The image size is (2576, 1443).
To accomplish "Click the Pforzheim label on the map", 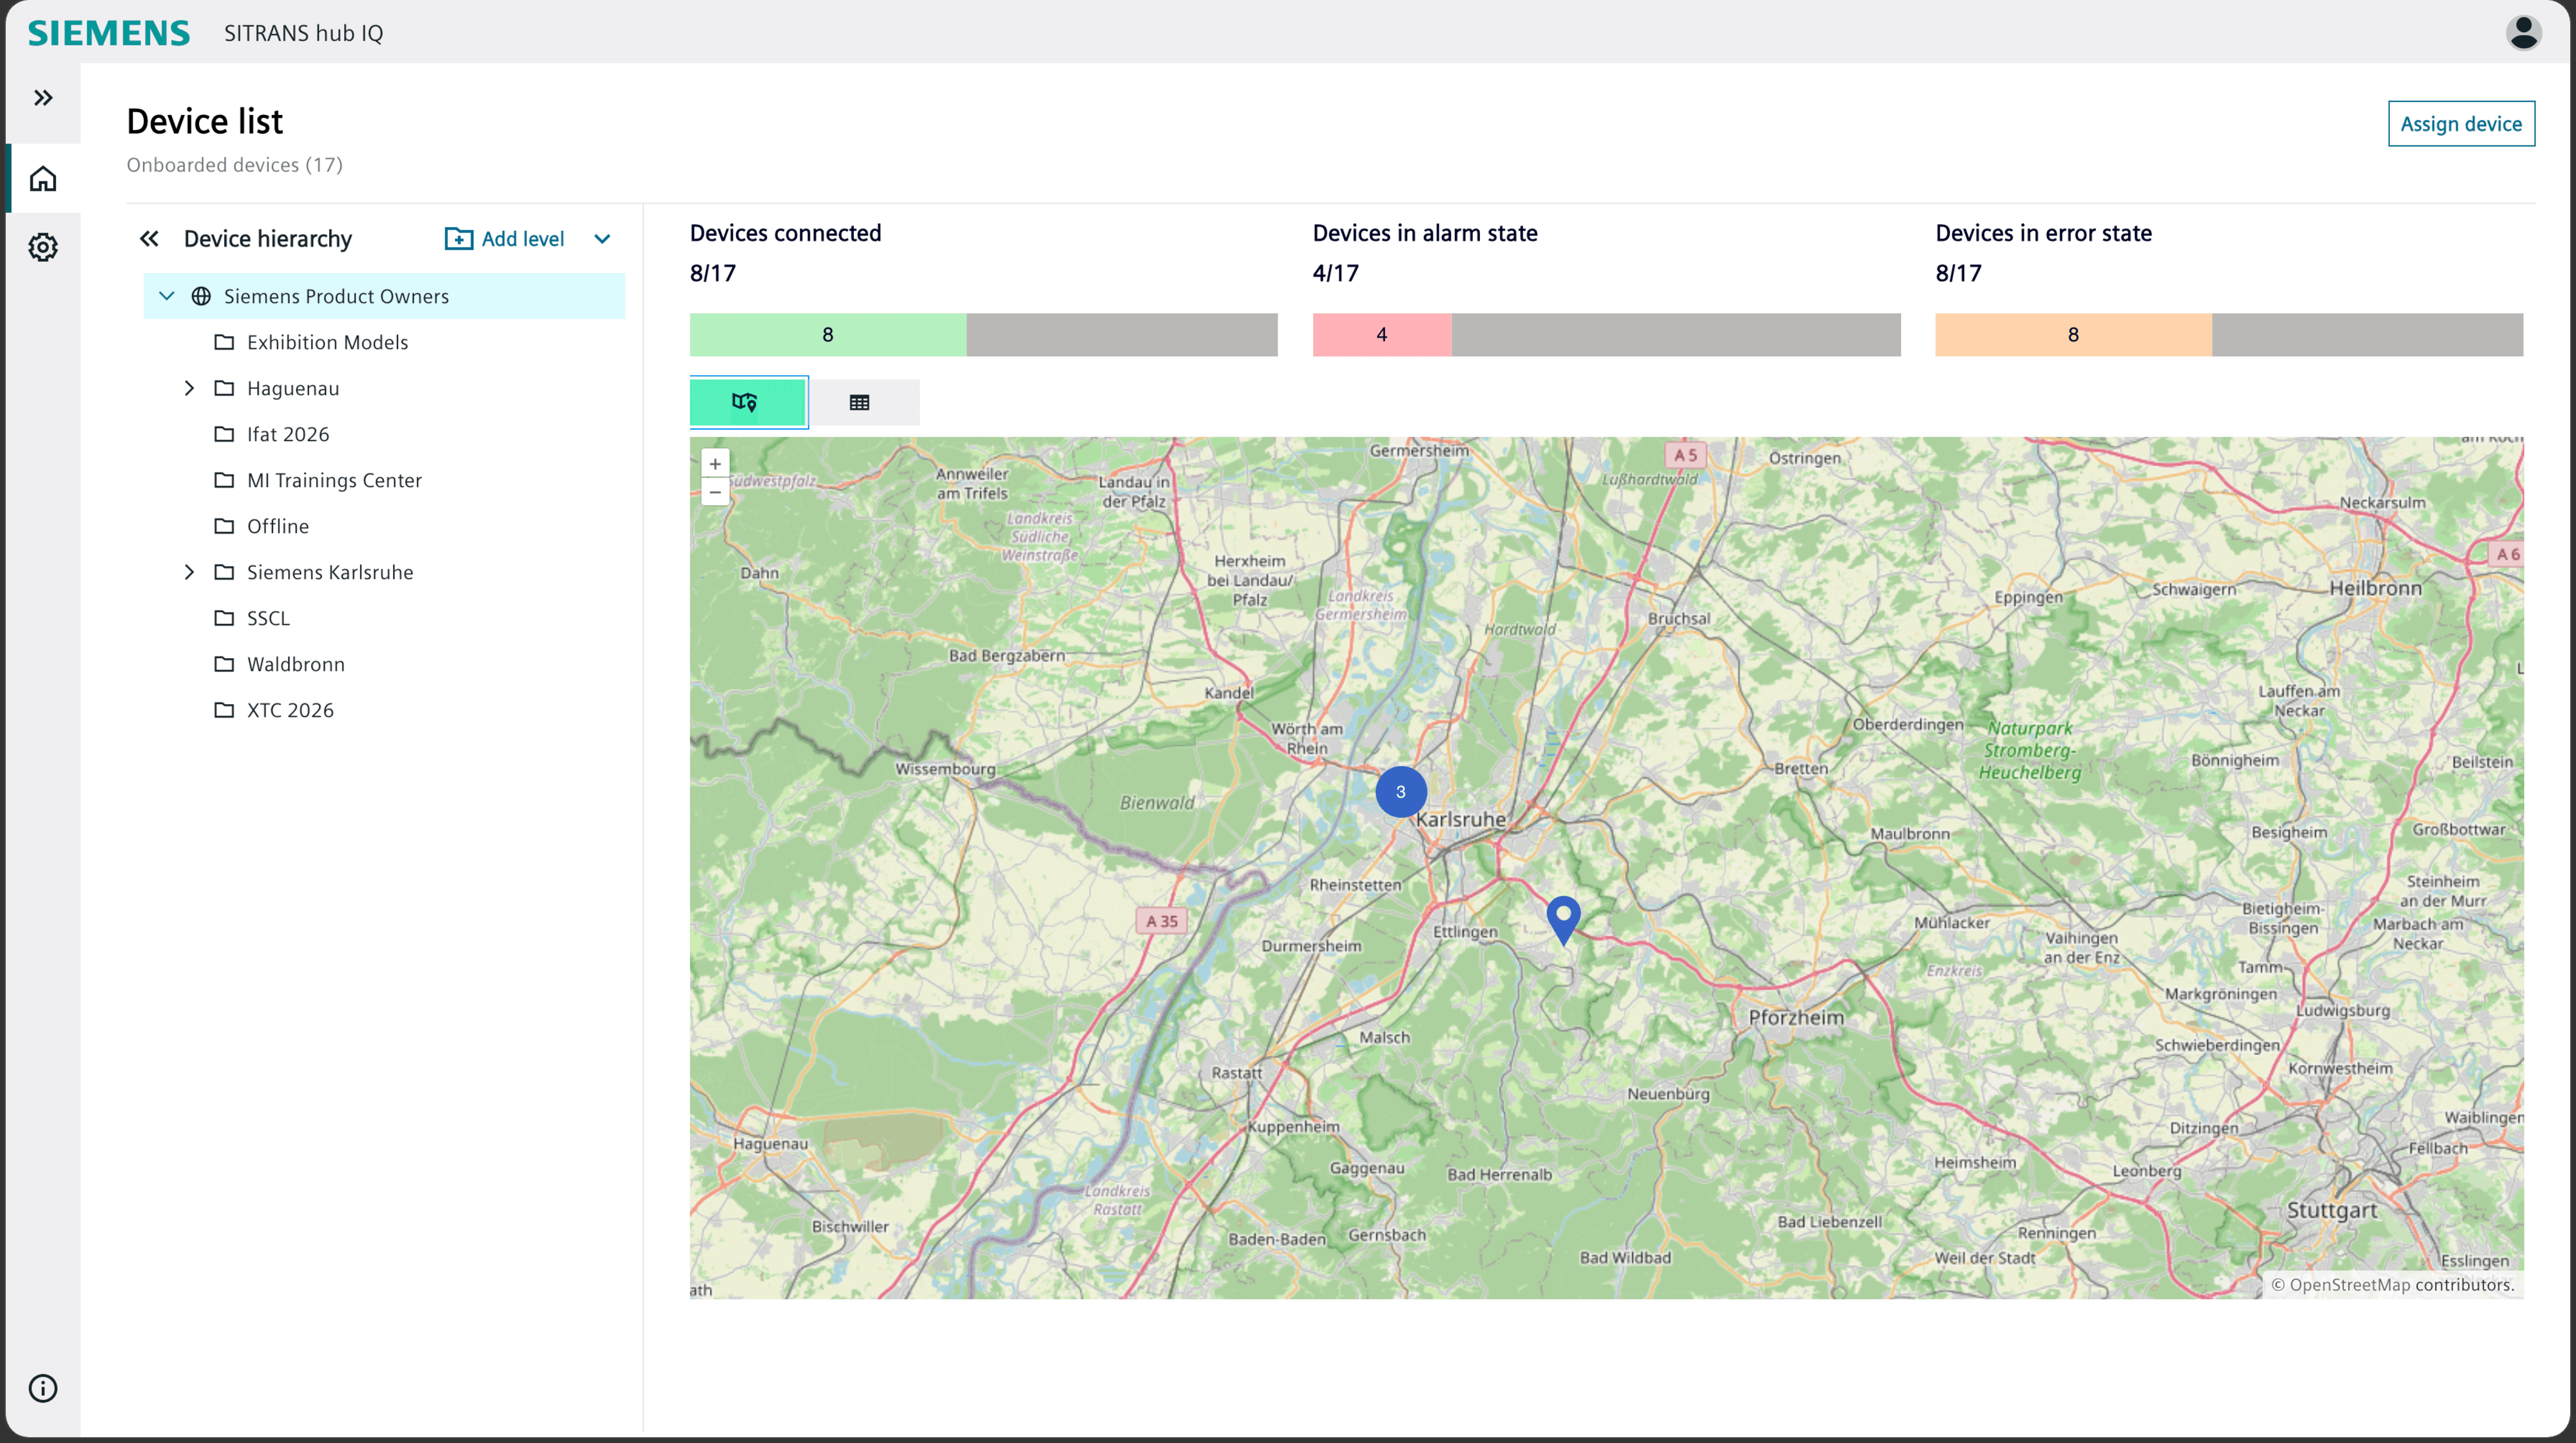I will click(x=1796, y=1017).
